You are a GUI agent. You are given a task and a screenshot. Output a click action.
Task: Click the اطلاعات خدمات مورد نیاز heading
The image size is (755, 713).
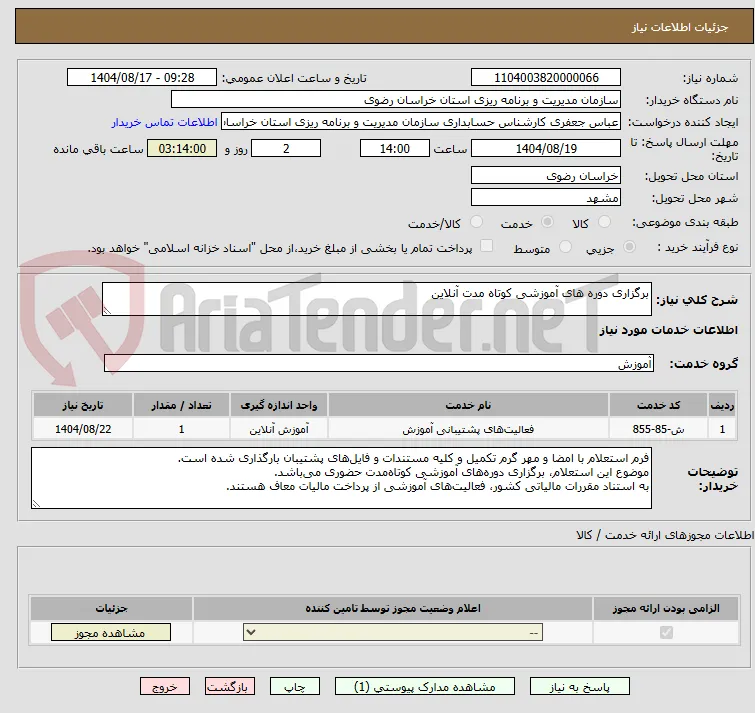click(x=668, y=330)
